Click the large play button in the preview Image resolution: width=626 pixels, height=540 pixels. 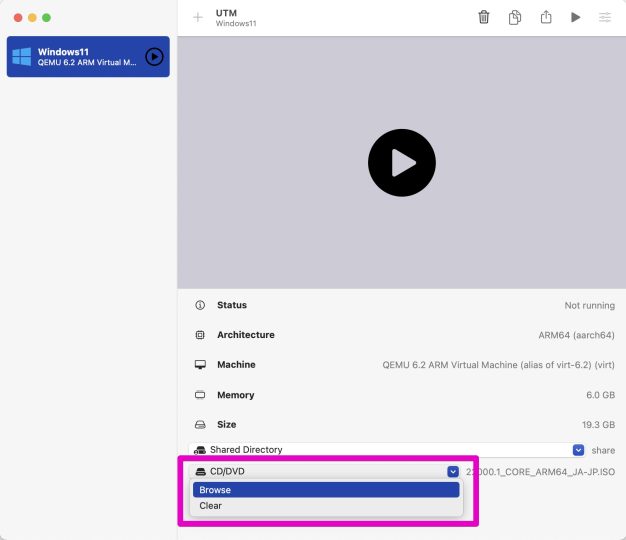click(402, 162)
